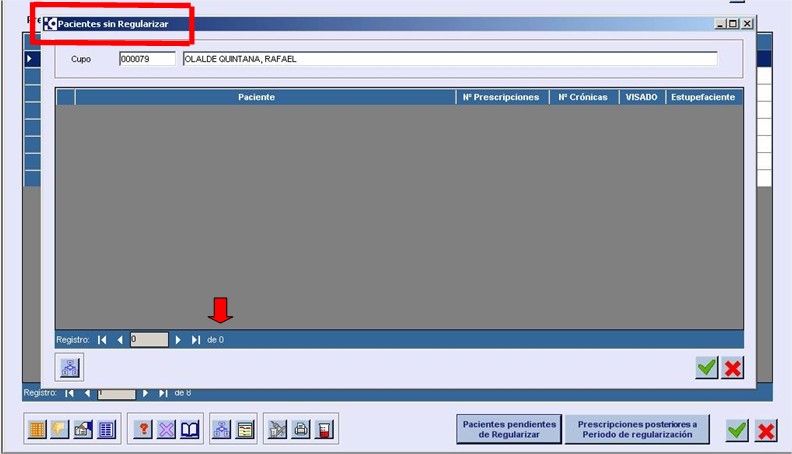792x454 pixels.
Task: Click the red beaker icon in bottom toolbar
Action: coord(323,429)
